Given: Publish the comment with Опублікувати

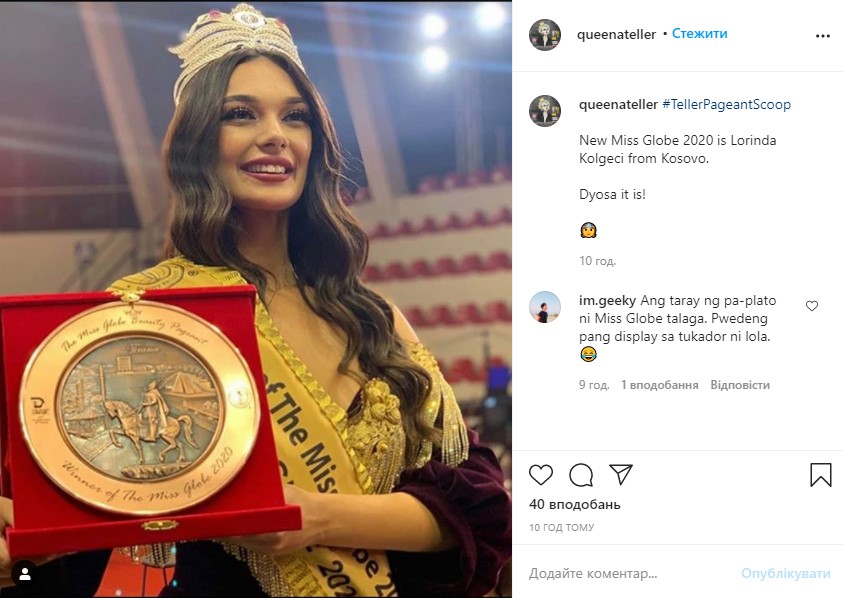Looking at the screenshot, I should coord(785,573).
